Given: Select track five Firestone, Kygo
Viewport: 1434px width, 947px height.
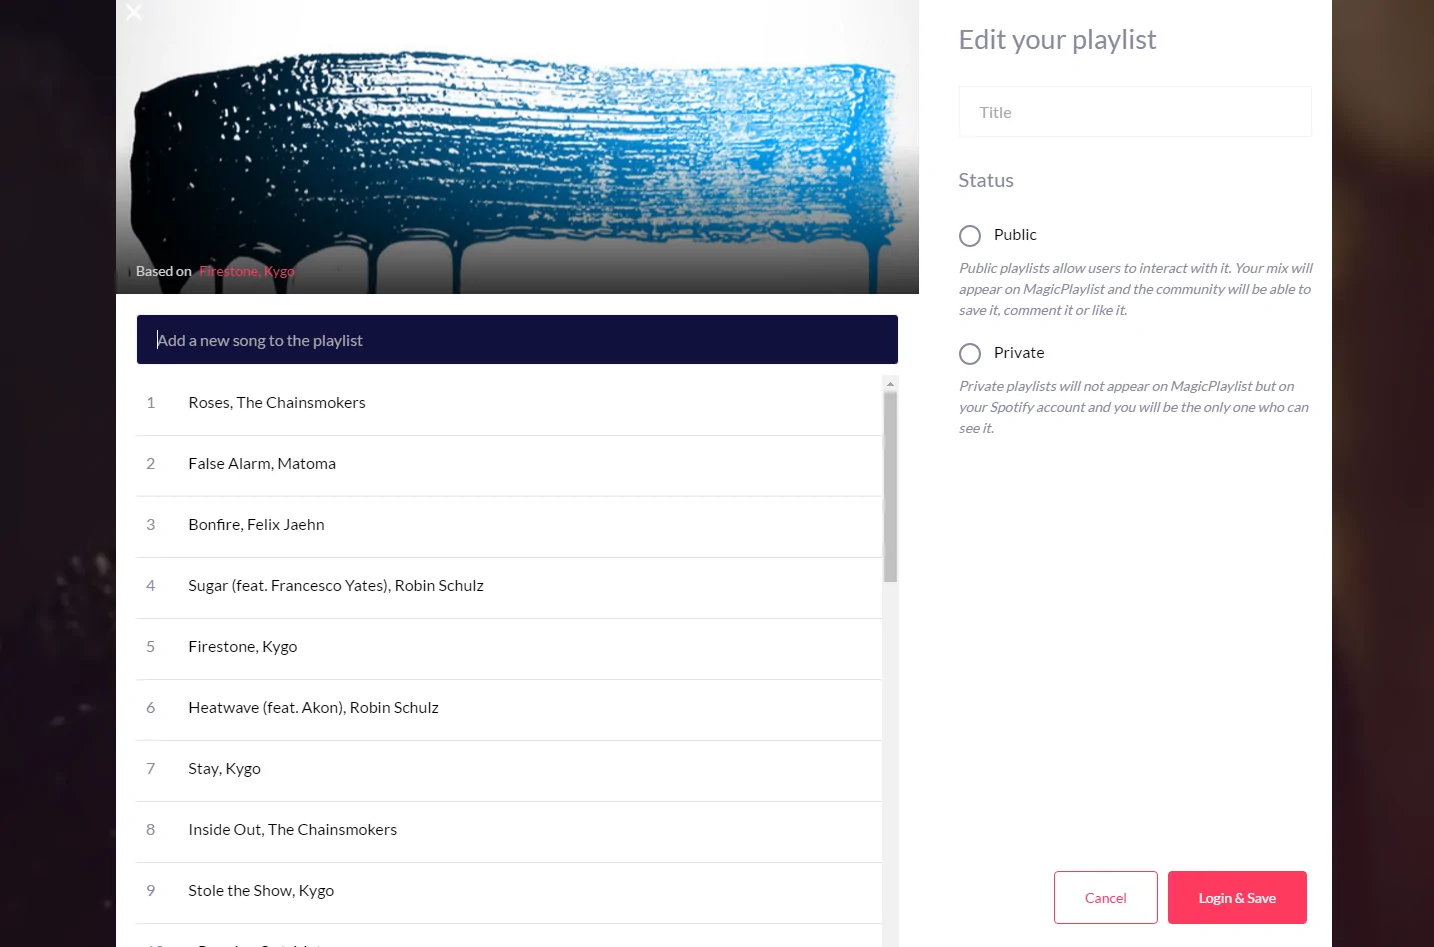Looking at the screenshot, I should [509, 647].
